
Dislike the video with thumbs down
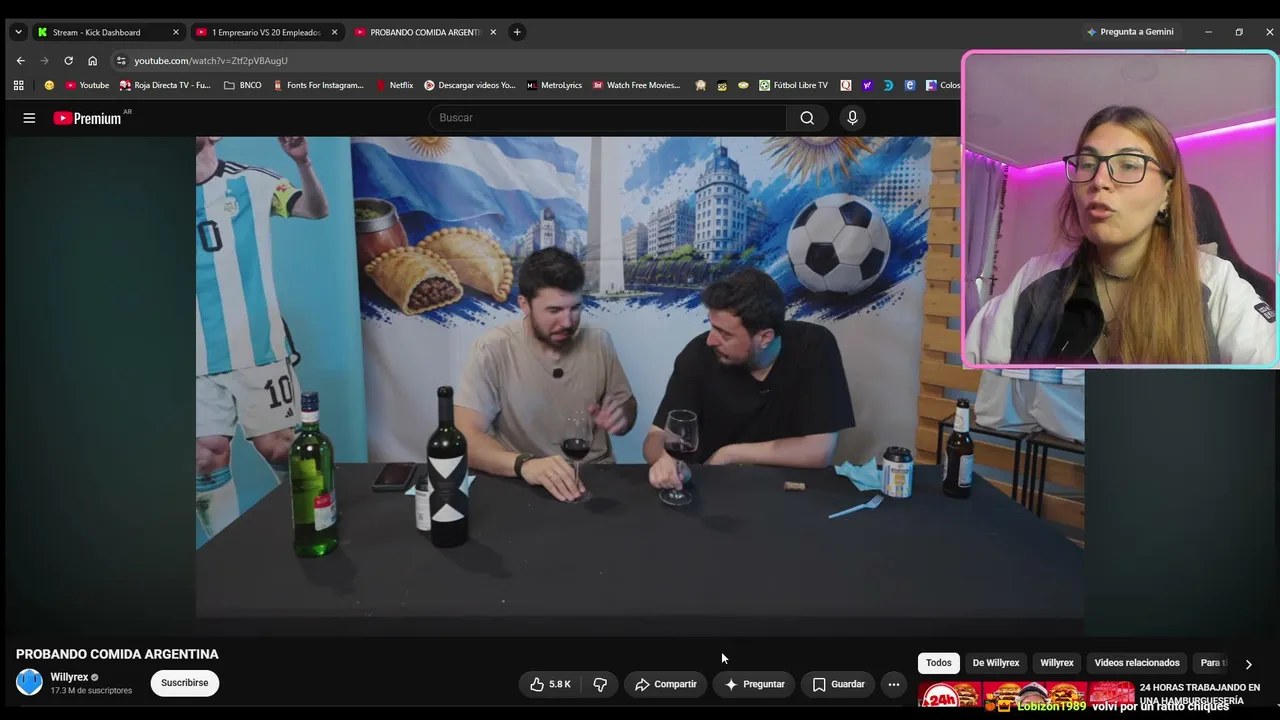pyautogui.click(x=600, y=684)
